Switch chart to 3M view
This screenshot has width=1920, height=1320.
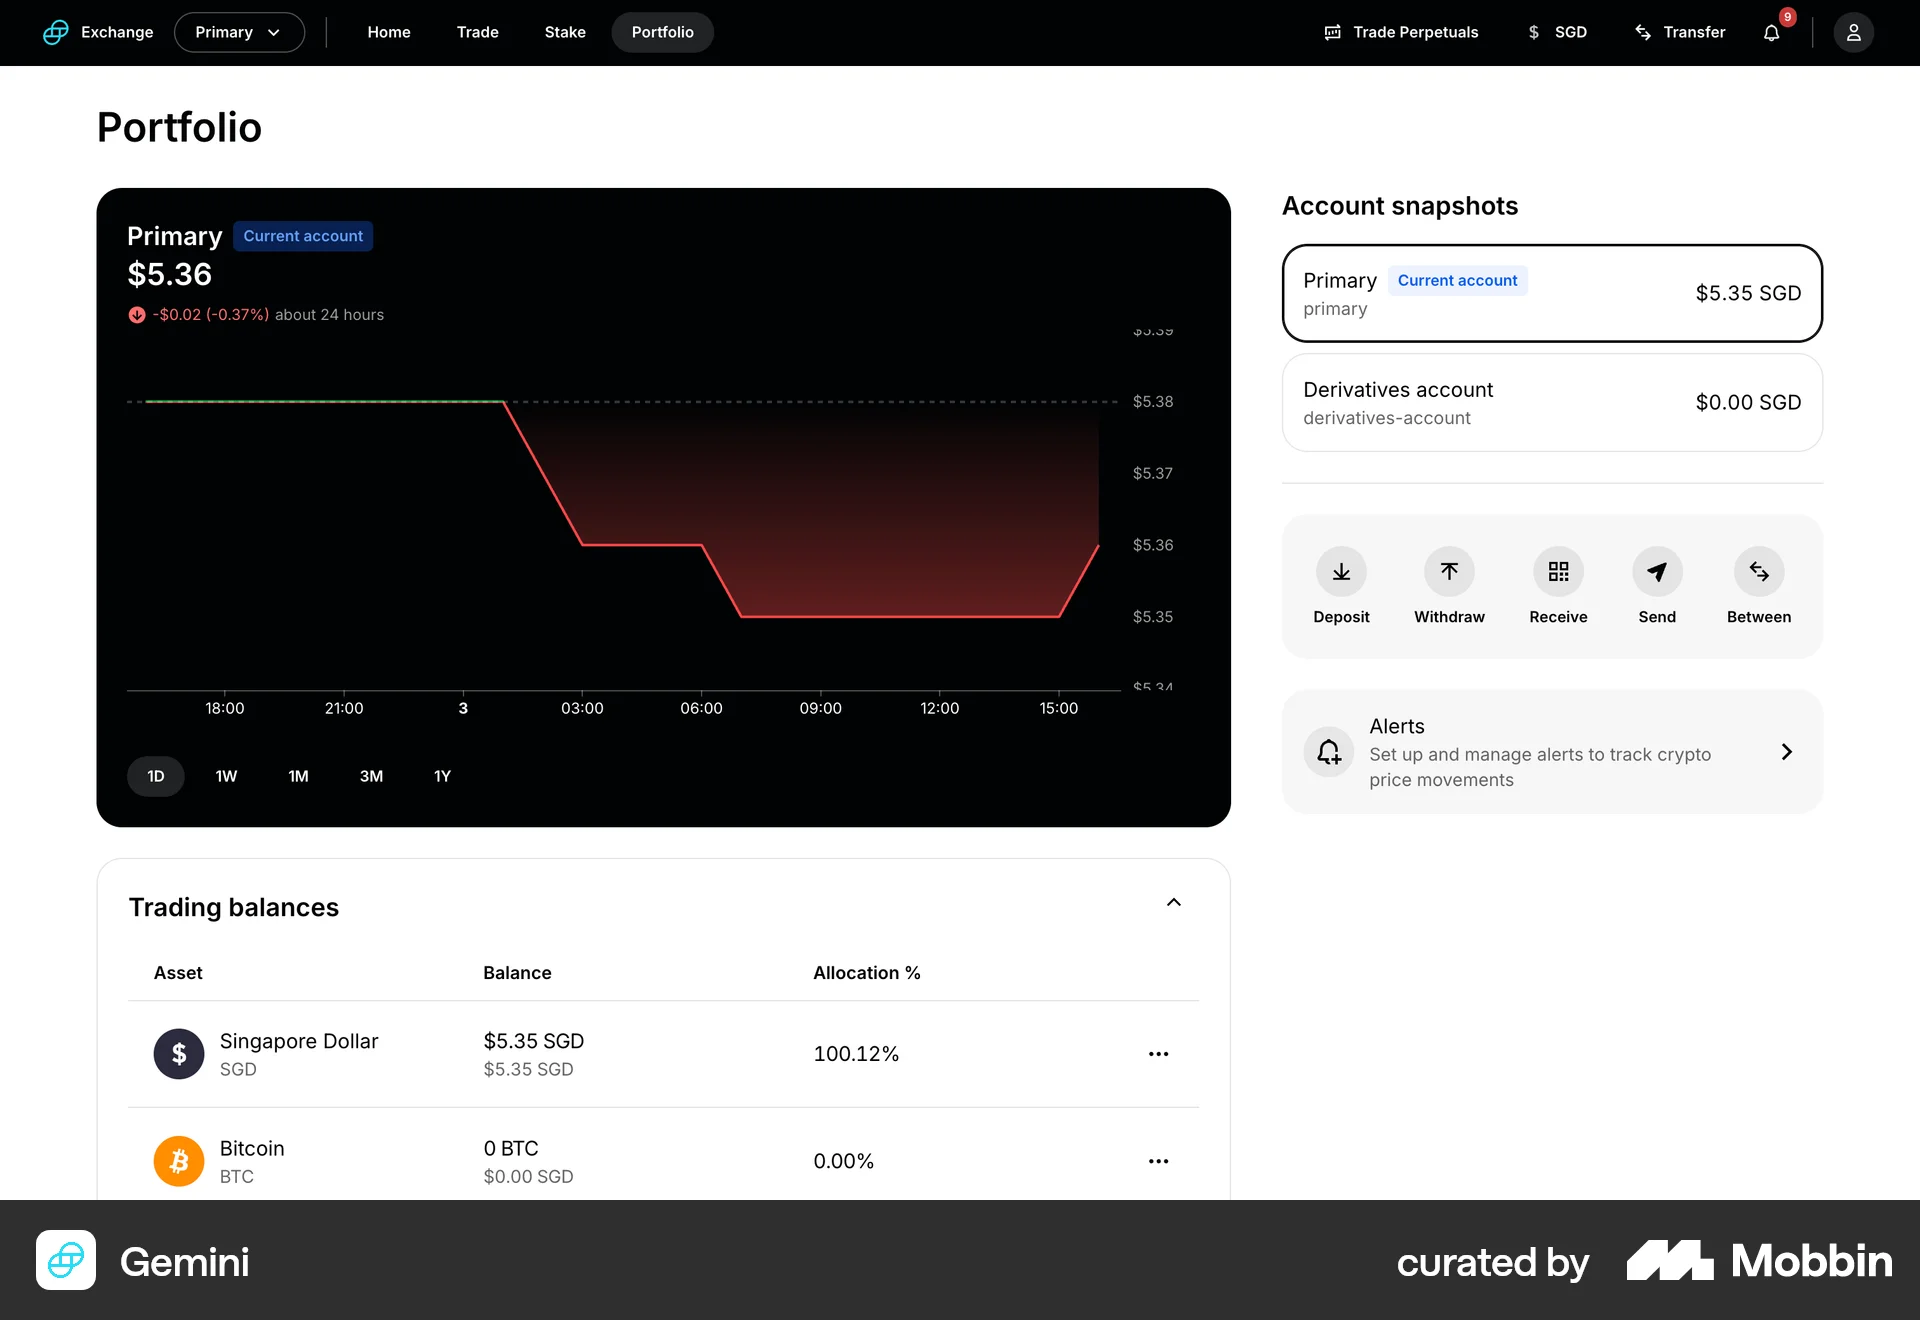click(371, 776)
